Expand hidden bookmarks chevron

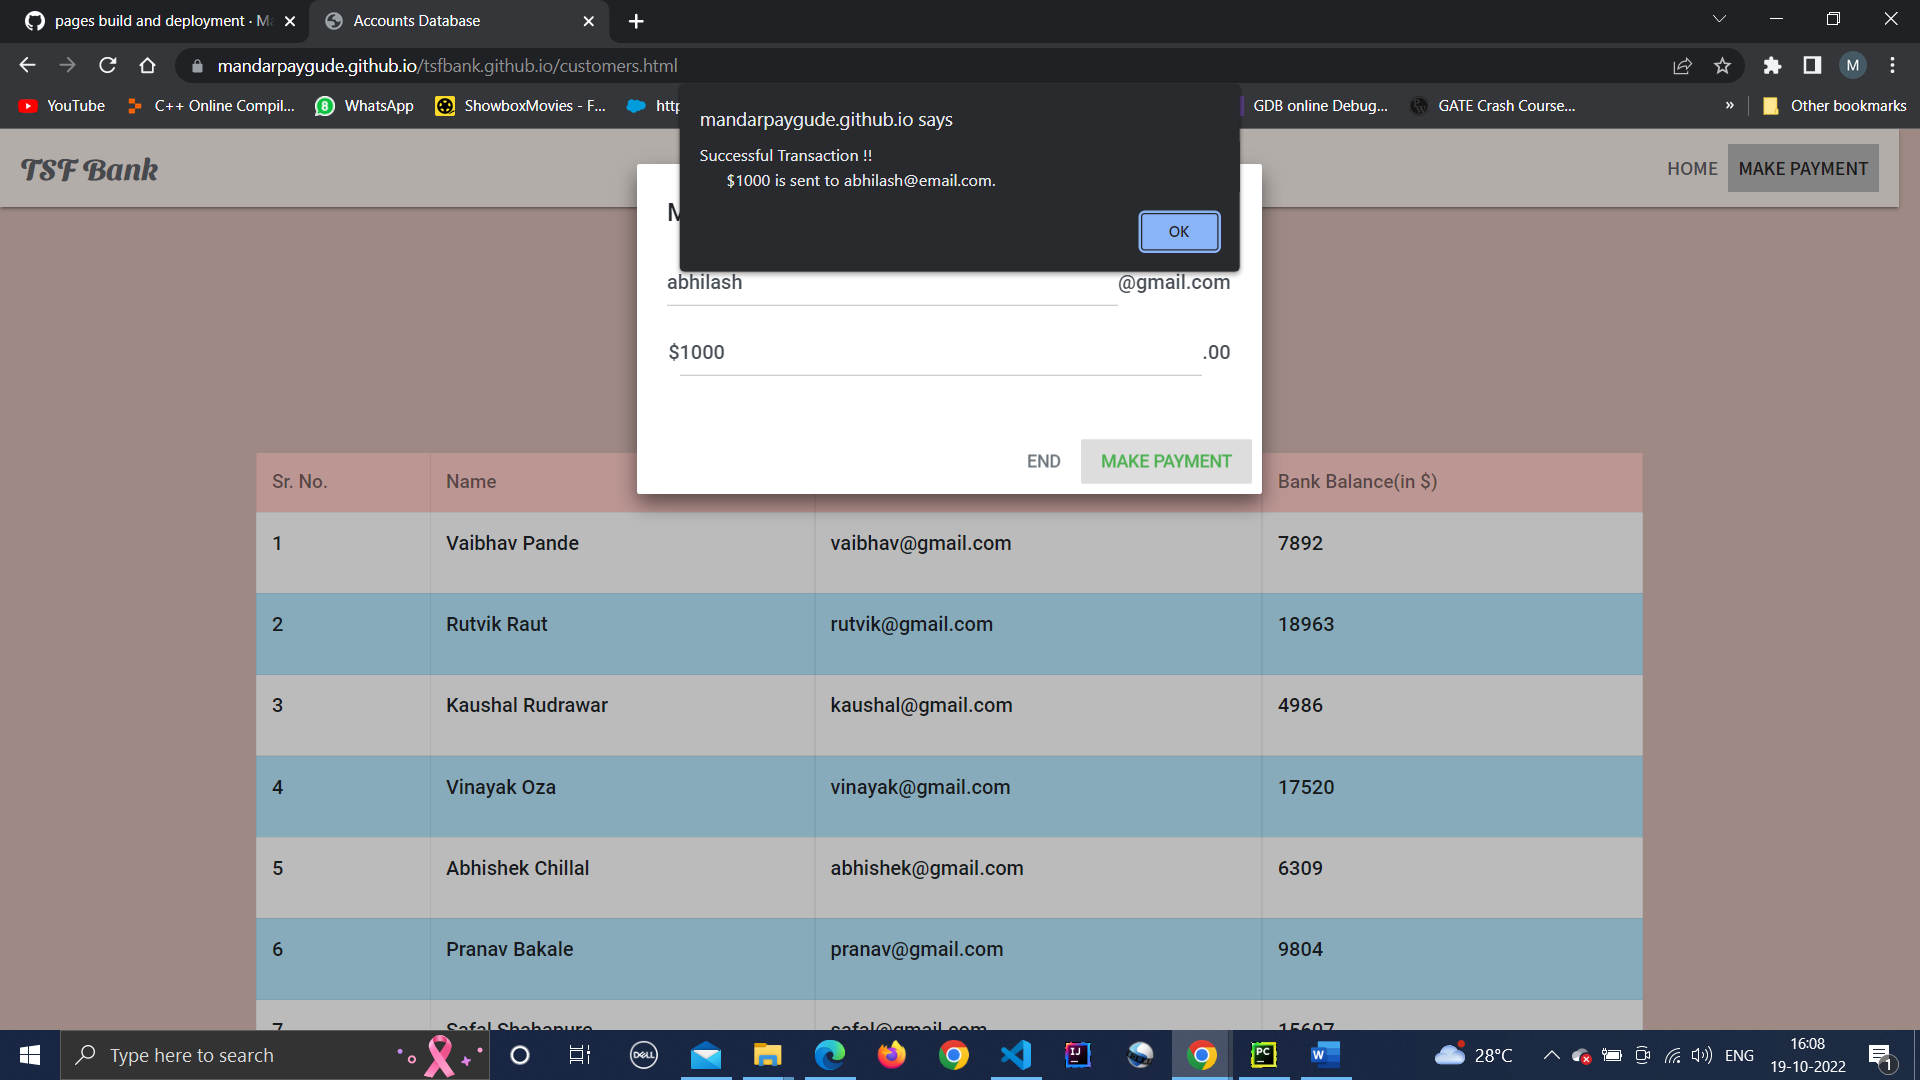click(1729, 105)
